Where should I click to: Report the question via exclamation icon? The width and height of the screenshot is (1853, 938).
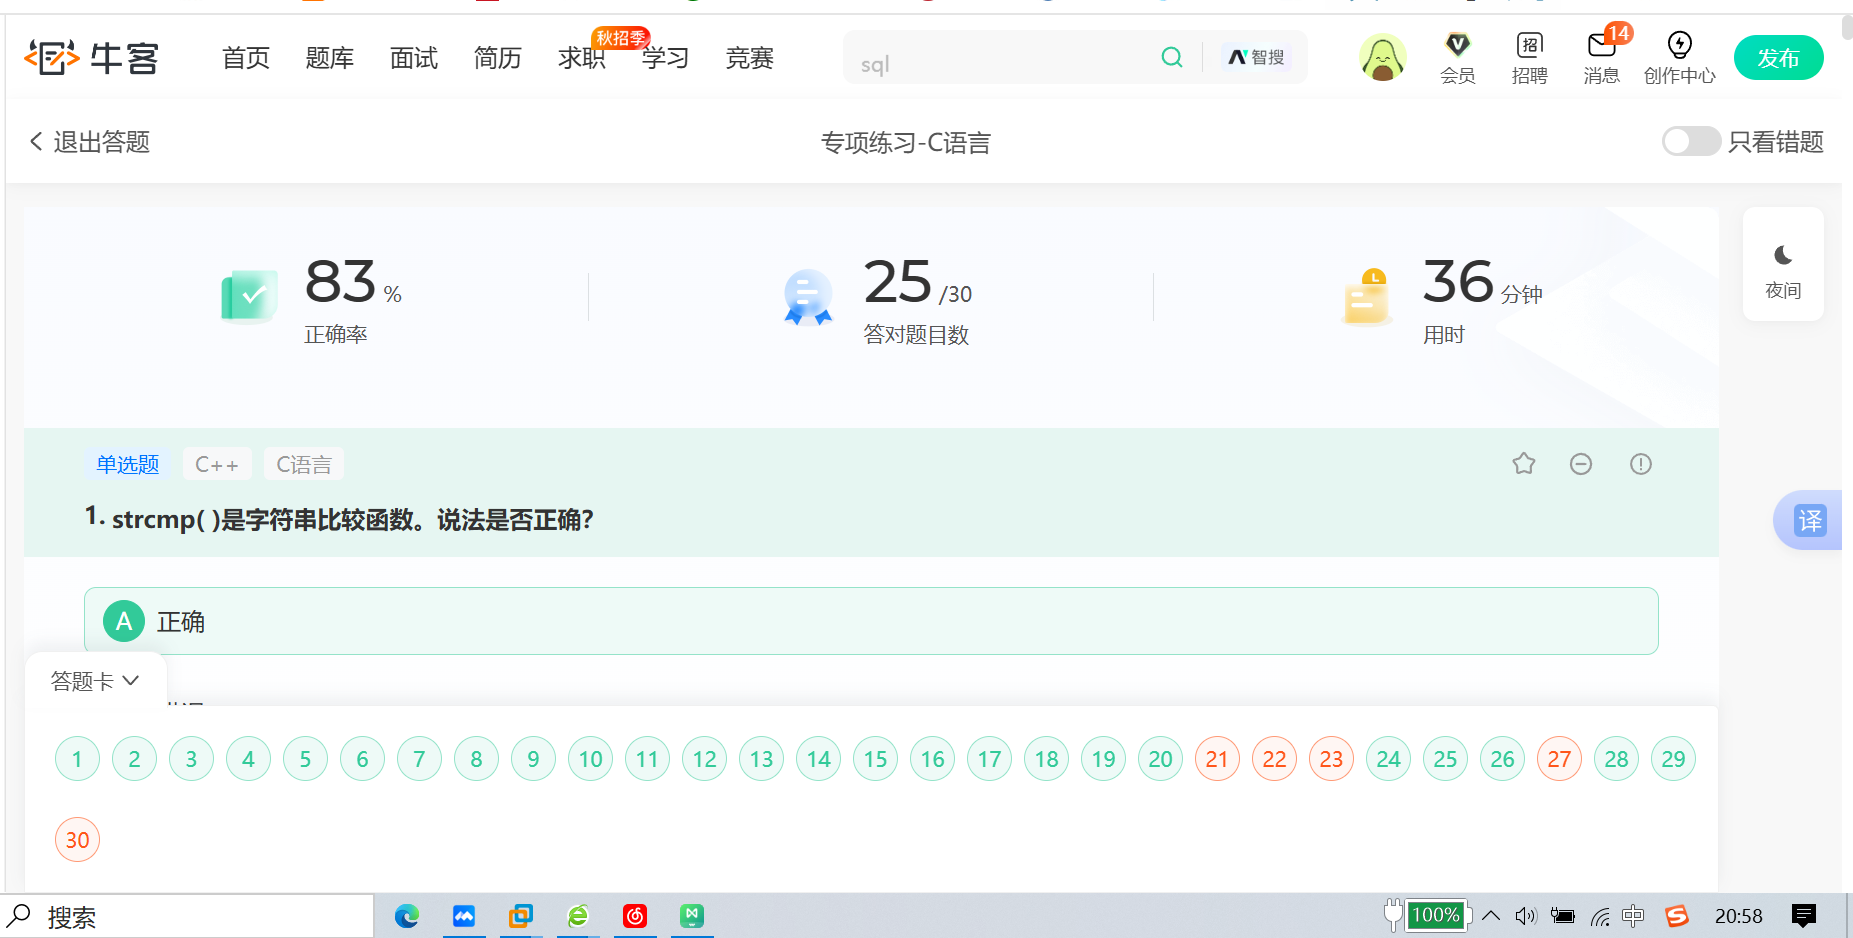(x=1639, y=463)
